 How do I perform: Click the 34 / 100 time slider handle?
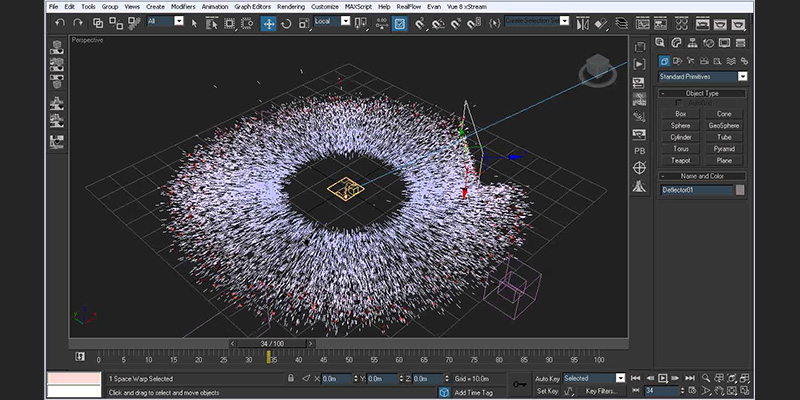[271, 344]
